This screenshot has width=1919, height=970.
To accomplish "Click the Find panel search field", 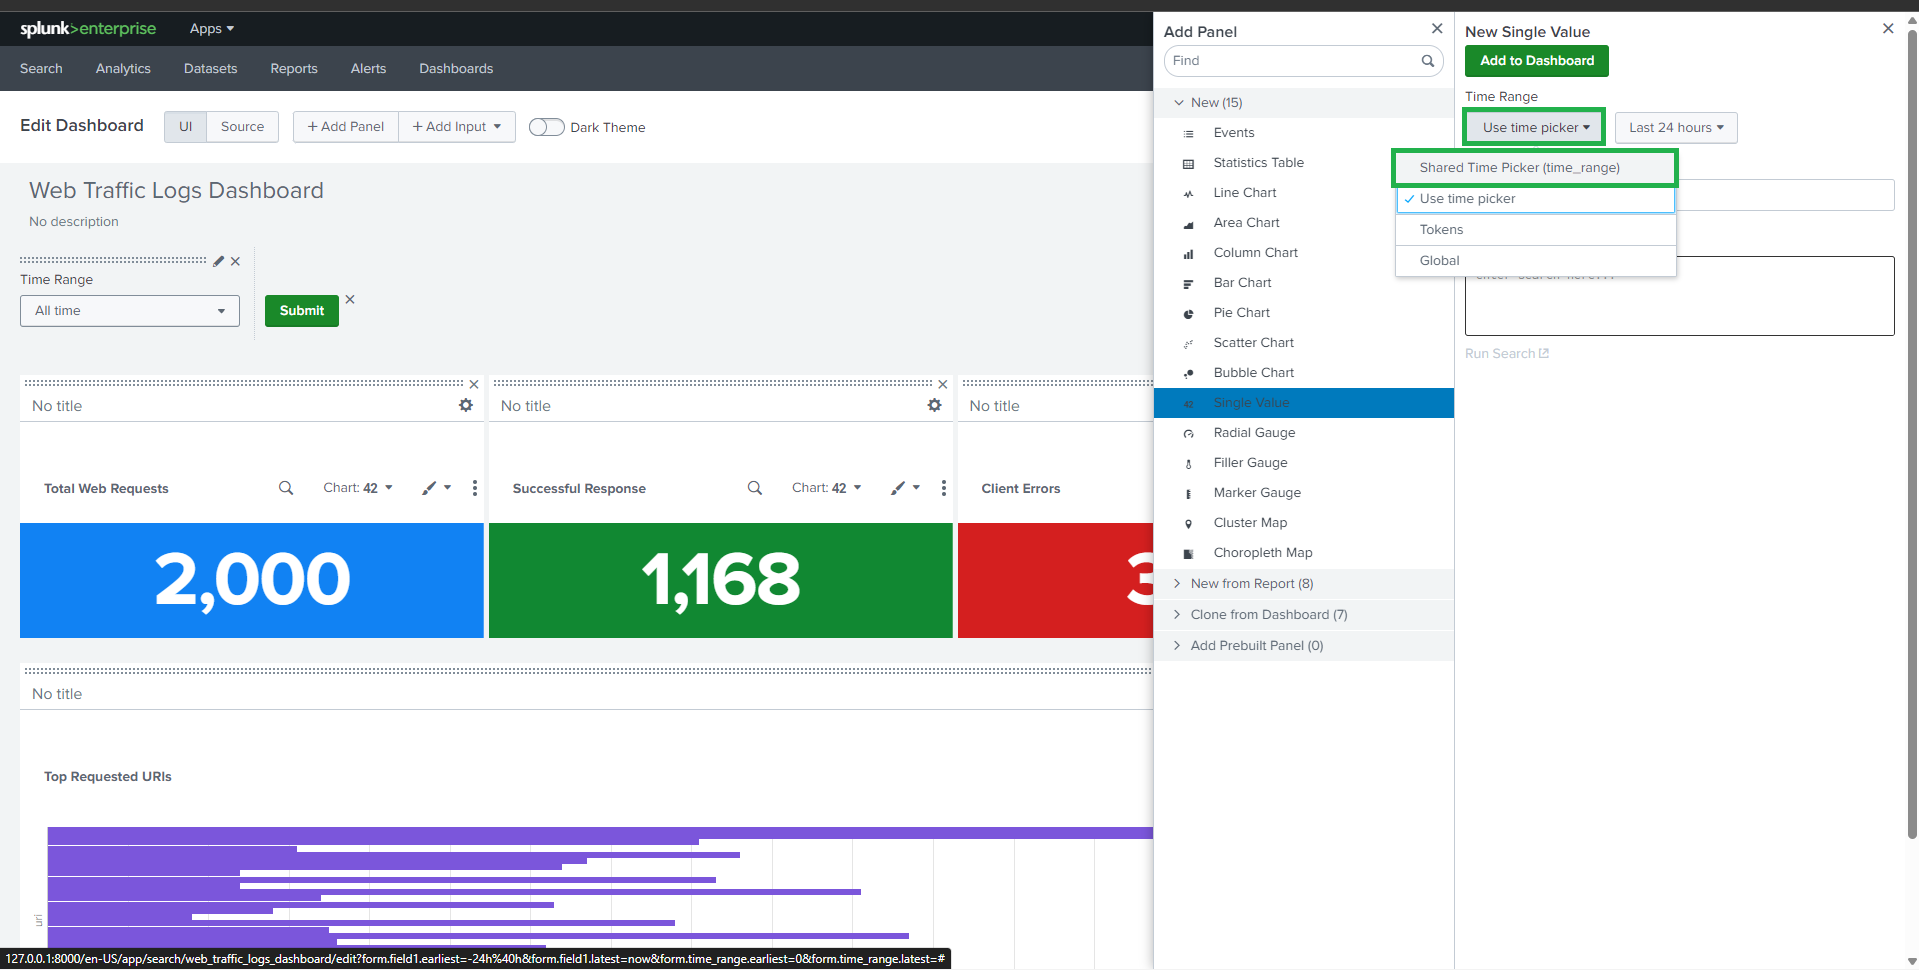I will click(1304, 61).
